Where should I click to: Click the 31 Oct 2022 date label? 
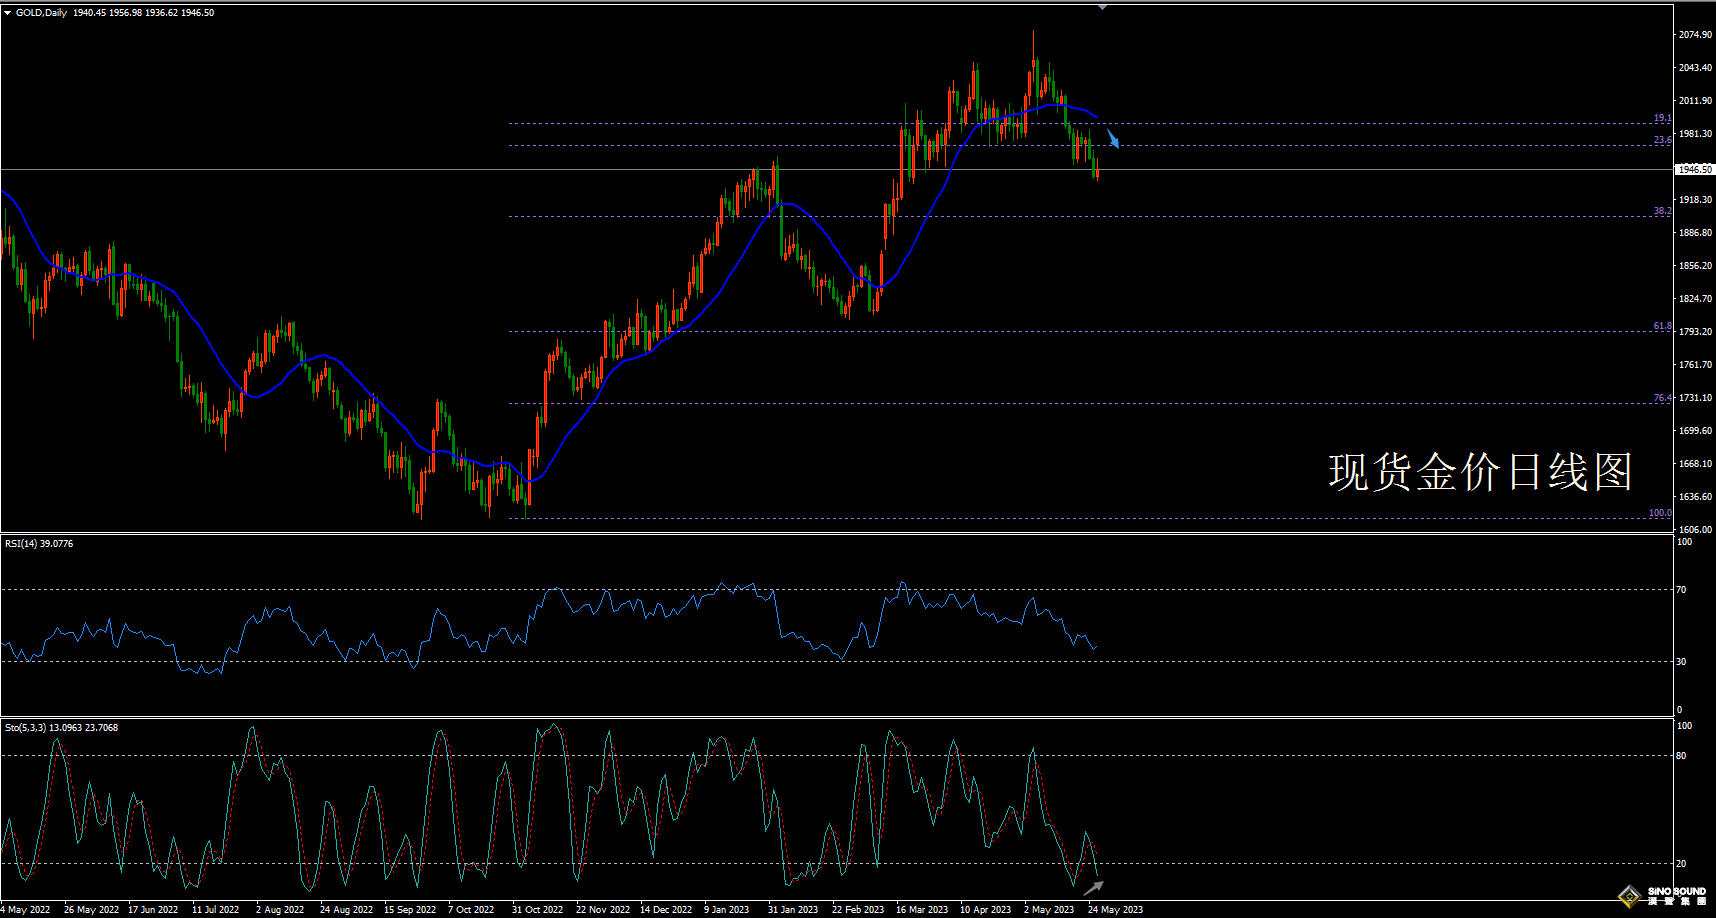[x=537, y=910]
